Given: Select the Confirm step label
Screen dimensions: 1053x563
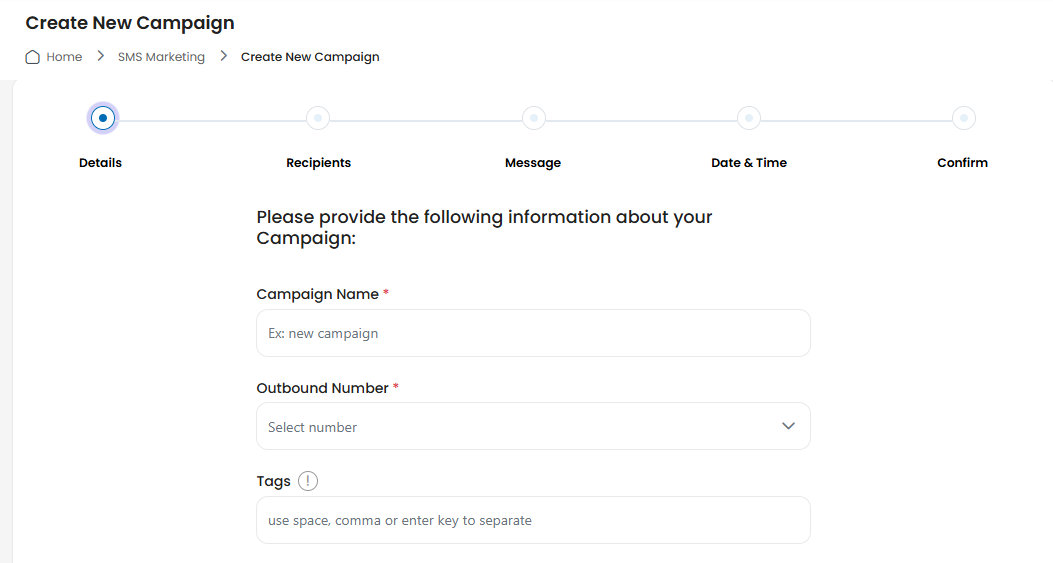Looking at the screenshot, I should point(962,163).
